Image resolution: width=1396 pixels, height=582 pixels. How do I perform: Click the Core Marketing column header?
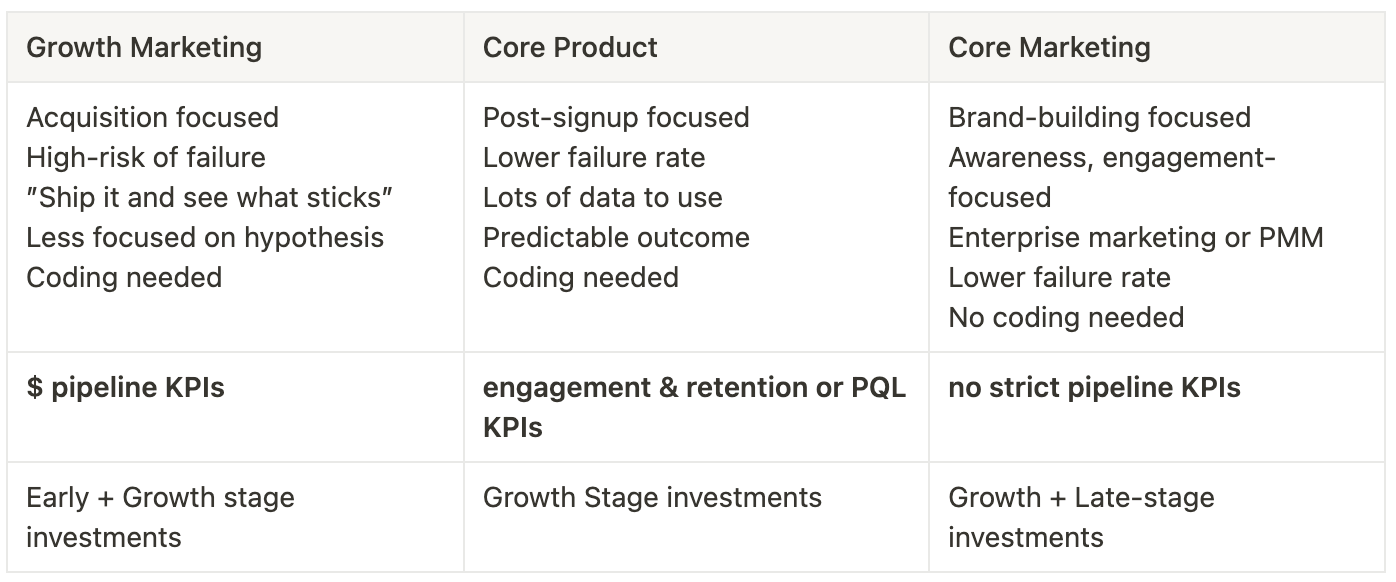(x=1049, y=47)
